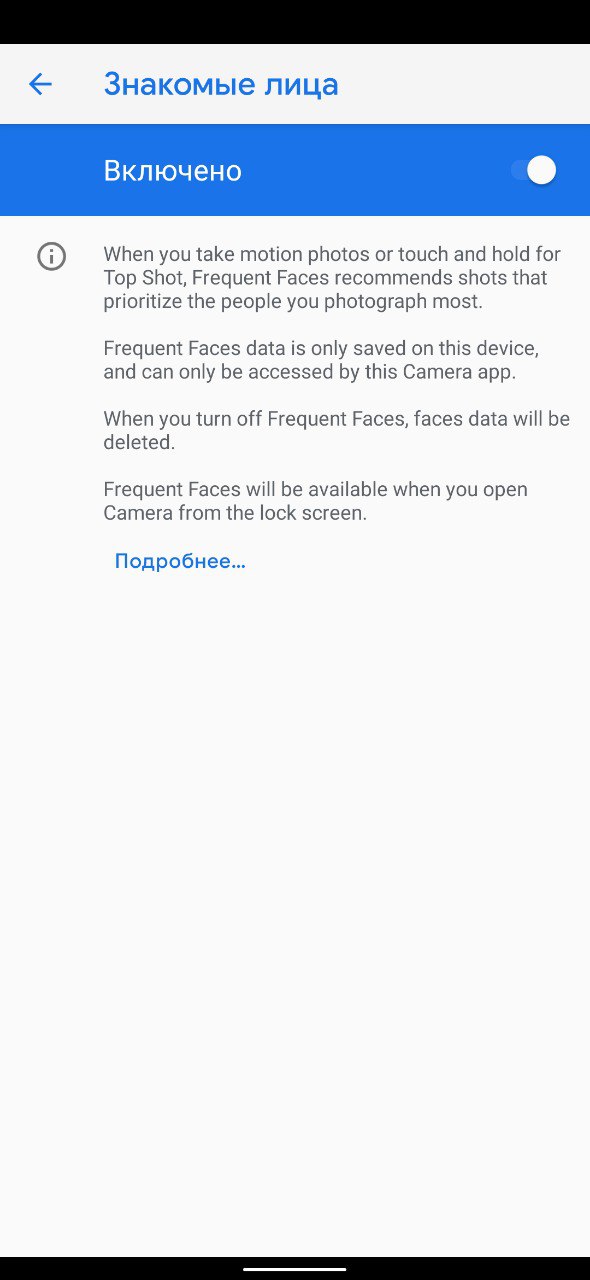The width and height of the screenshot is (590, 1280).
Task: Click the paragraph starting "When you take motion photos"
Action: (332, 278)
